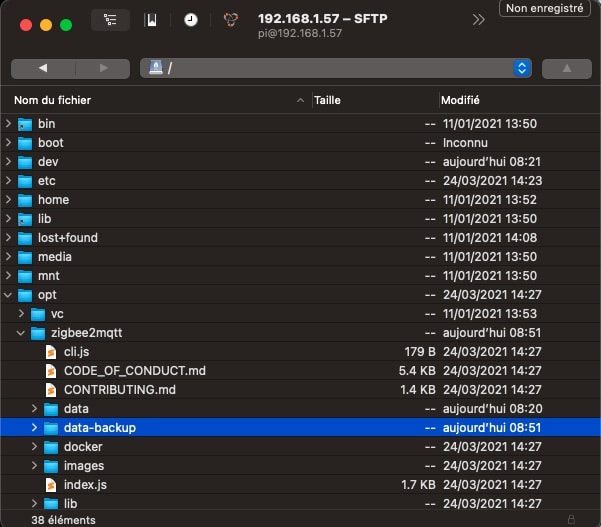Select the browser outline view icon
The width and height of the screenshot is (601, 527).
click(110, 20)
